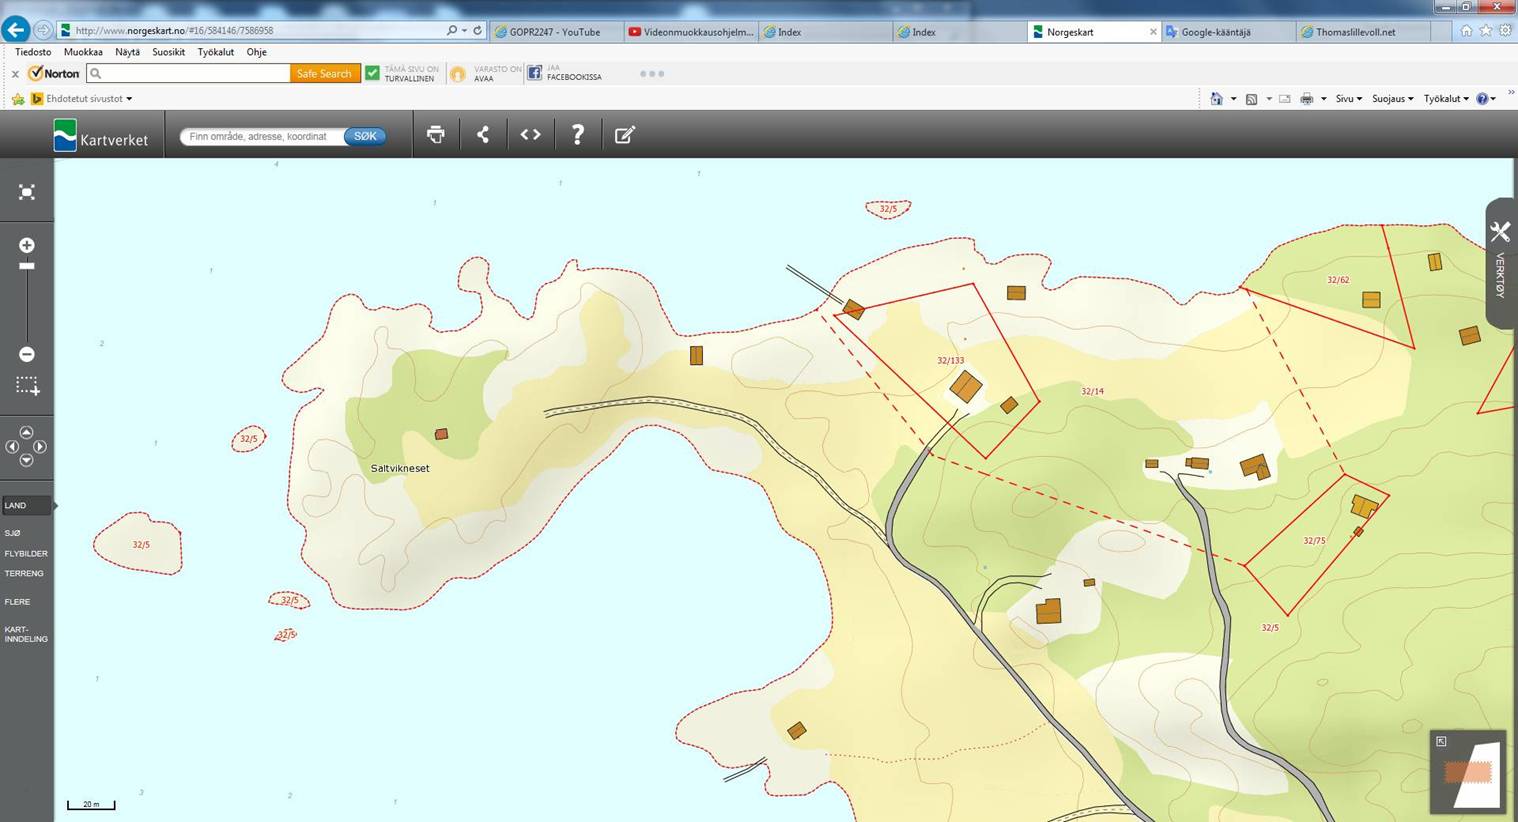
Task: Click the zoom level slider handle
Action: tap(27, 266)
